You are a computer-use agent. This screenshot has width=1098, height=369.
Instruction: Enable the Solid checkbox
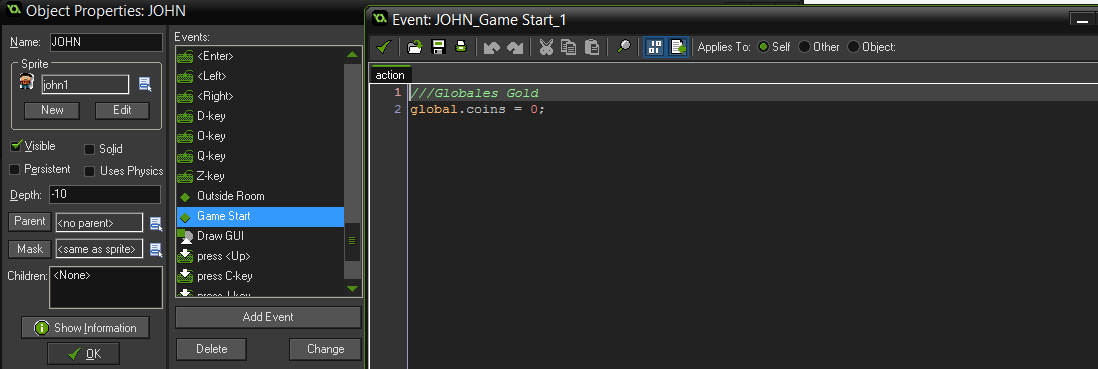pos(90,149)
